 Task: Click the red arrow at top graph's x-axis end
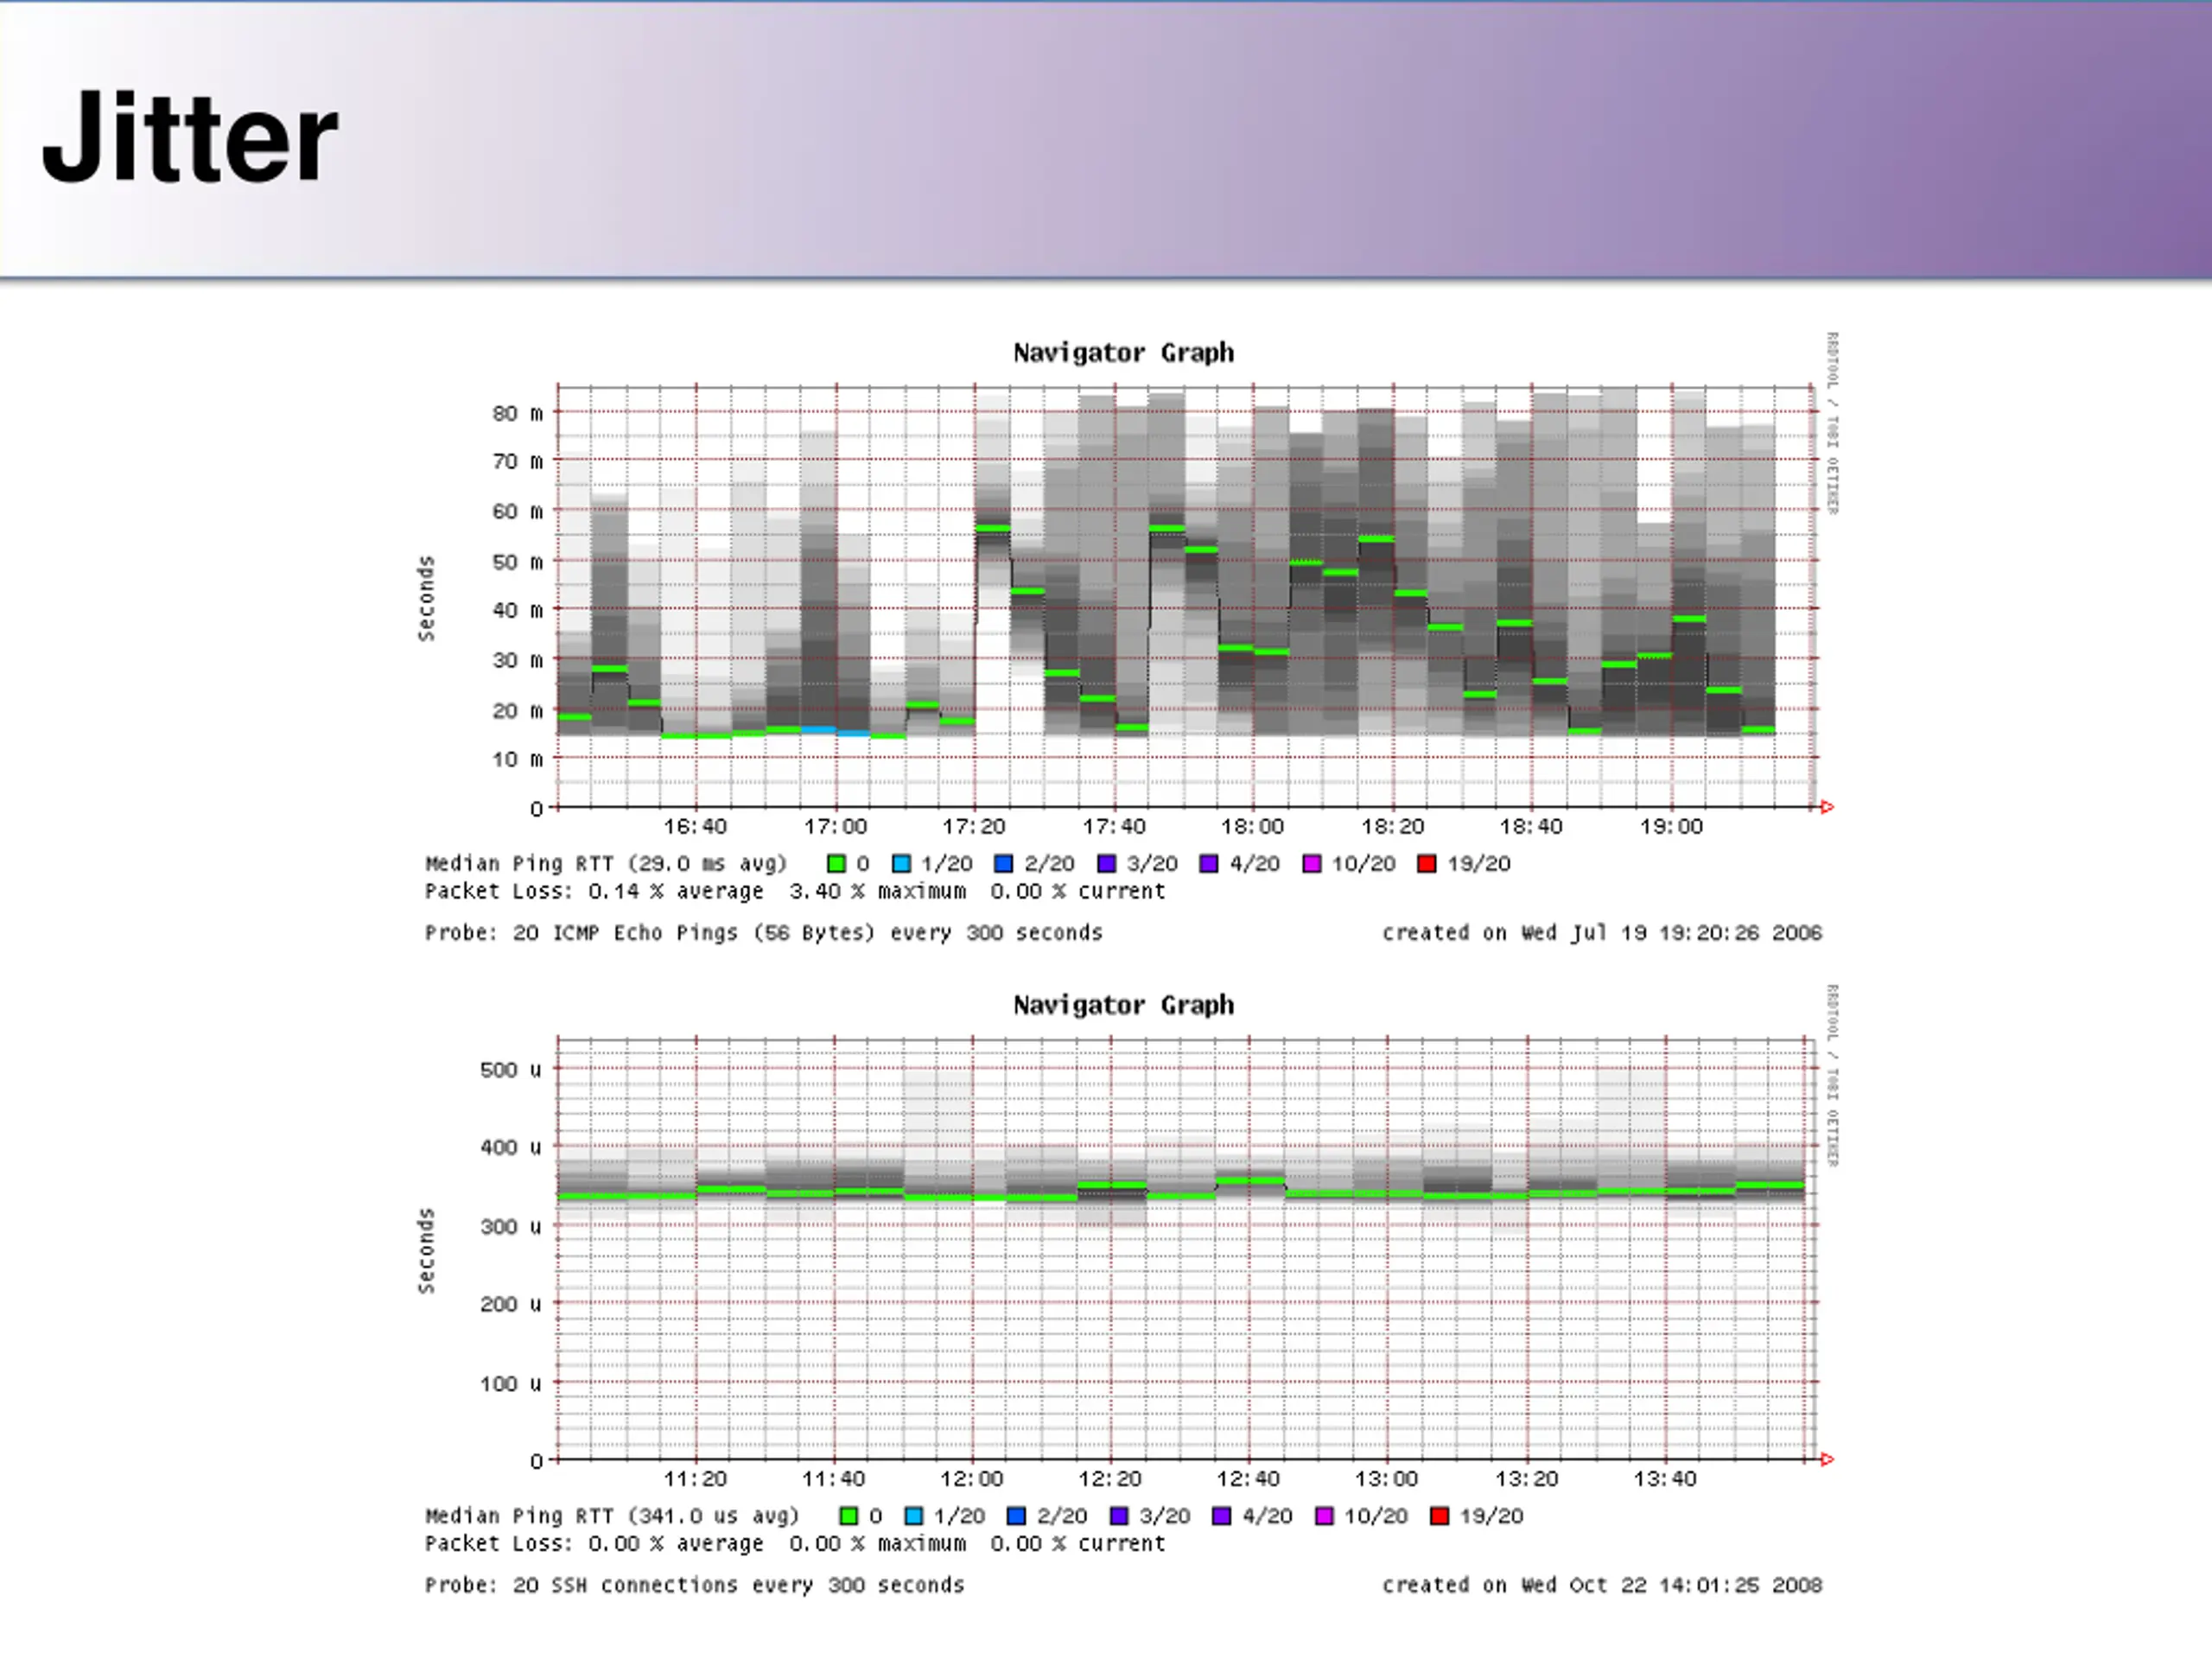pyautogui.click(x=1827, y=807)
